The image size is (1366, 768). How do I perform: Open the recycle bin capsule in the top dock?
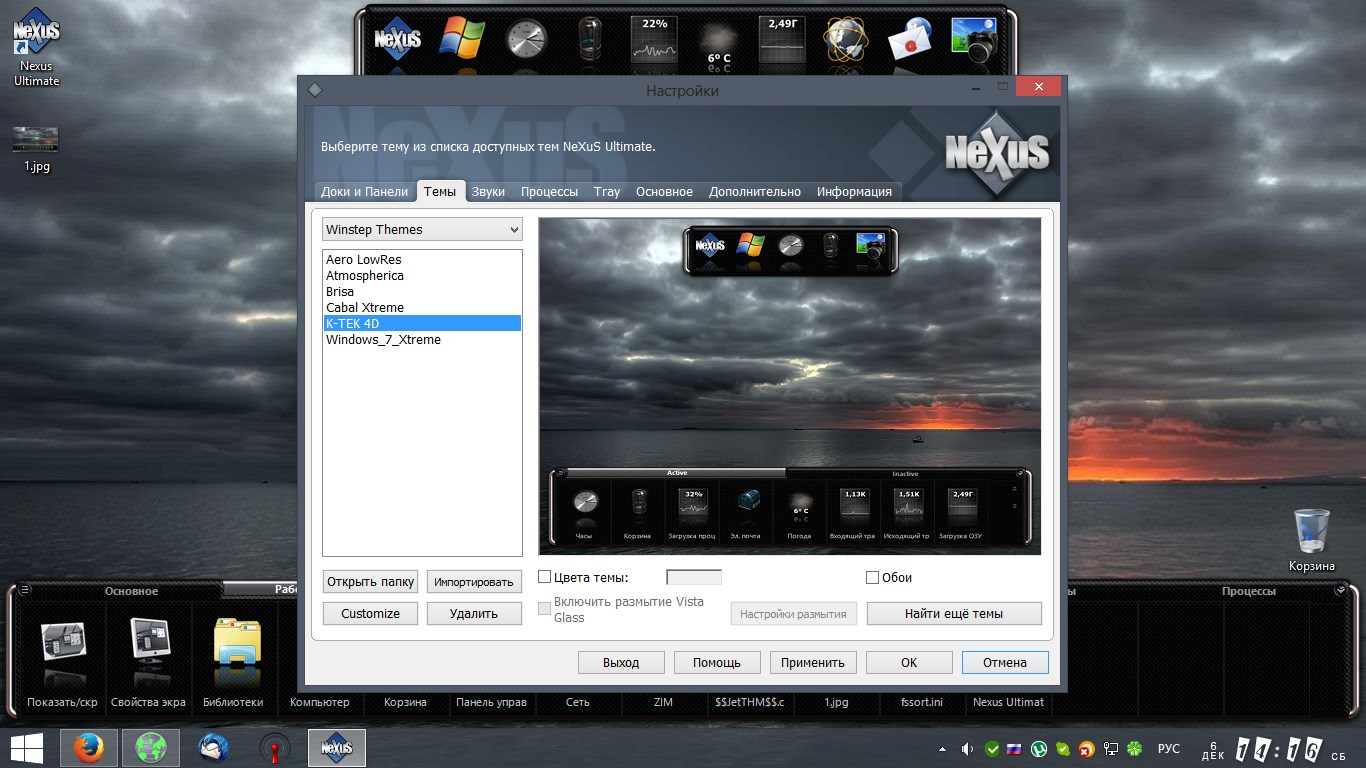pos(590,39)
